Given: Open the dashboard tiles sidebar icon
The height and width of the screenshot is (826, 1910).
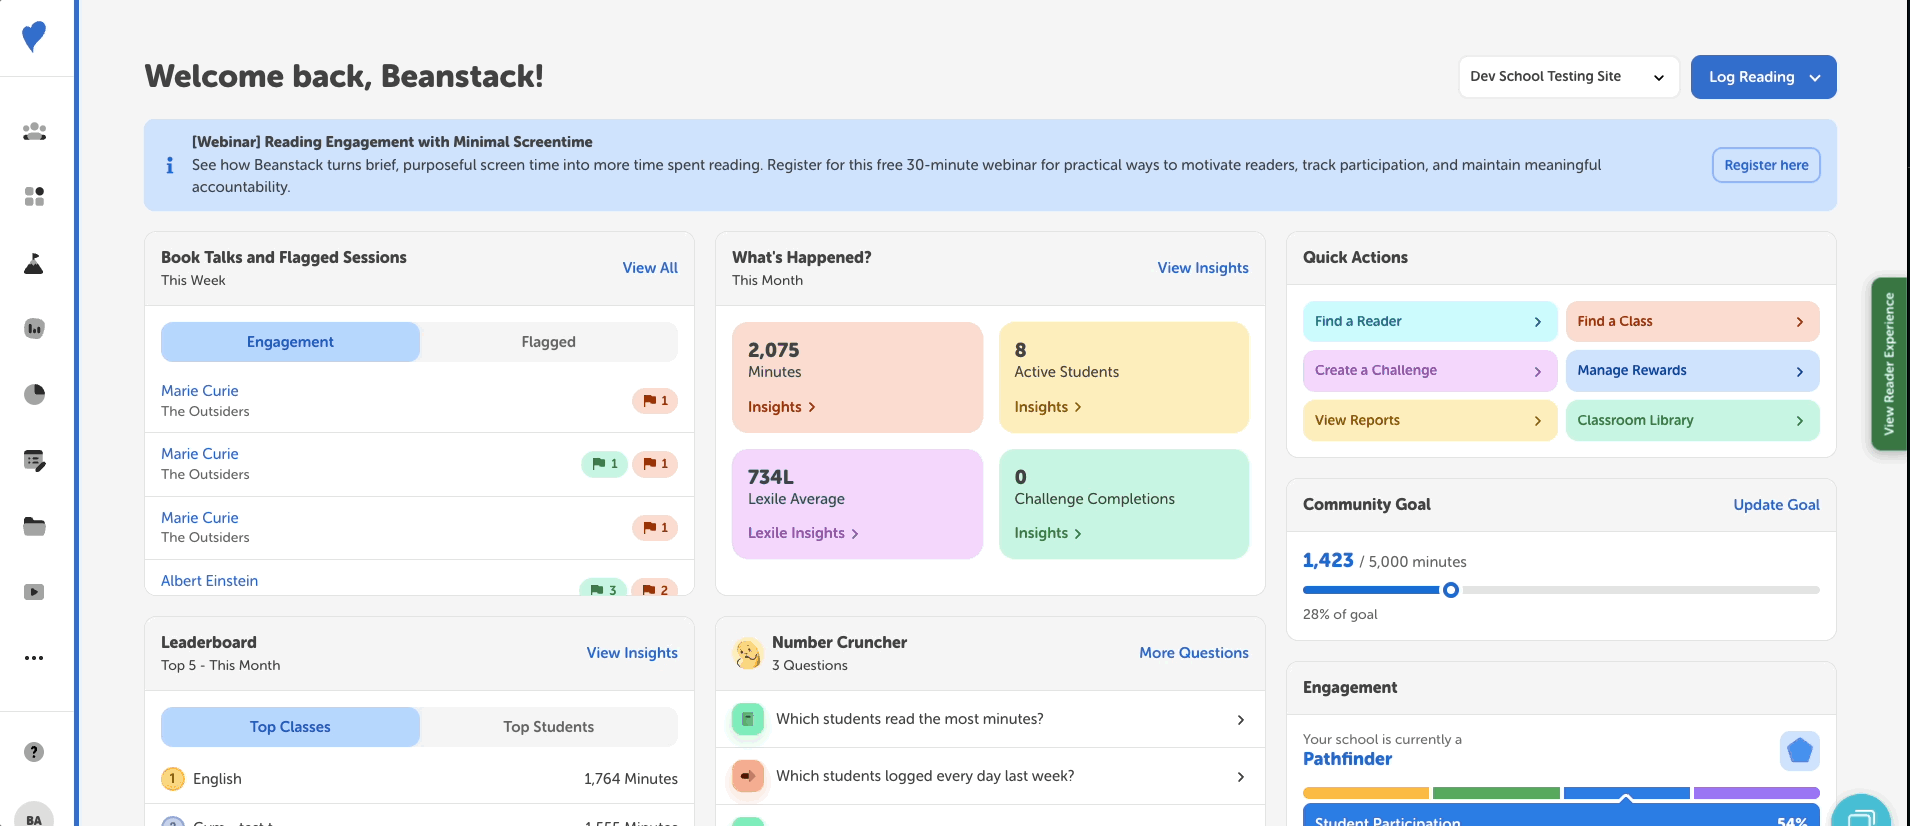Looking at the screenshot, I should pyautogui.click(x=34, y=196).
